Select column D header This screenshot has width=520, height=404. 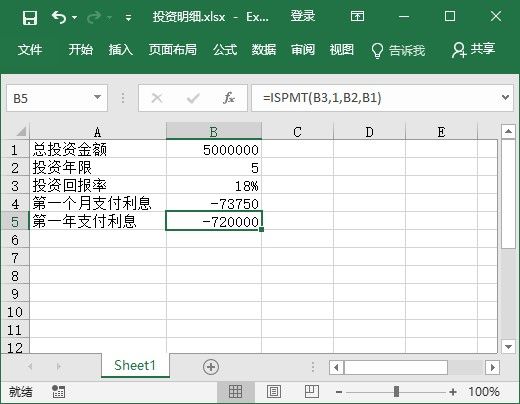click(x=369, y=132)
